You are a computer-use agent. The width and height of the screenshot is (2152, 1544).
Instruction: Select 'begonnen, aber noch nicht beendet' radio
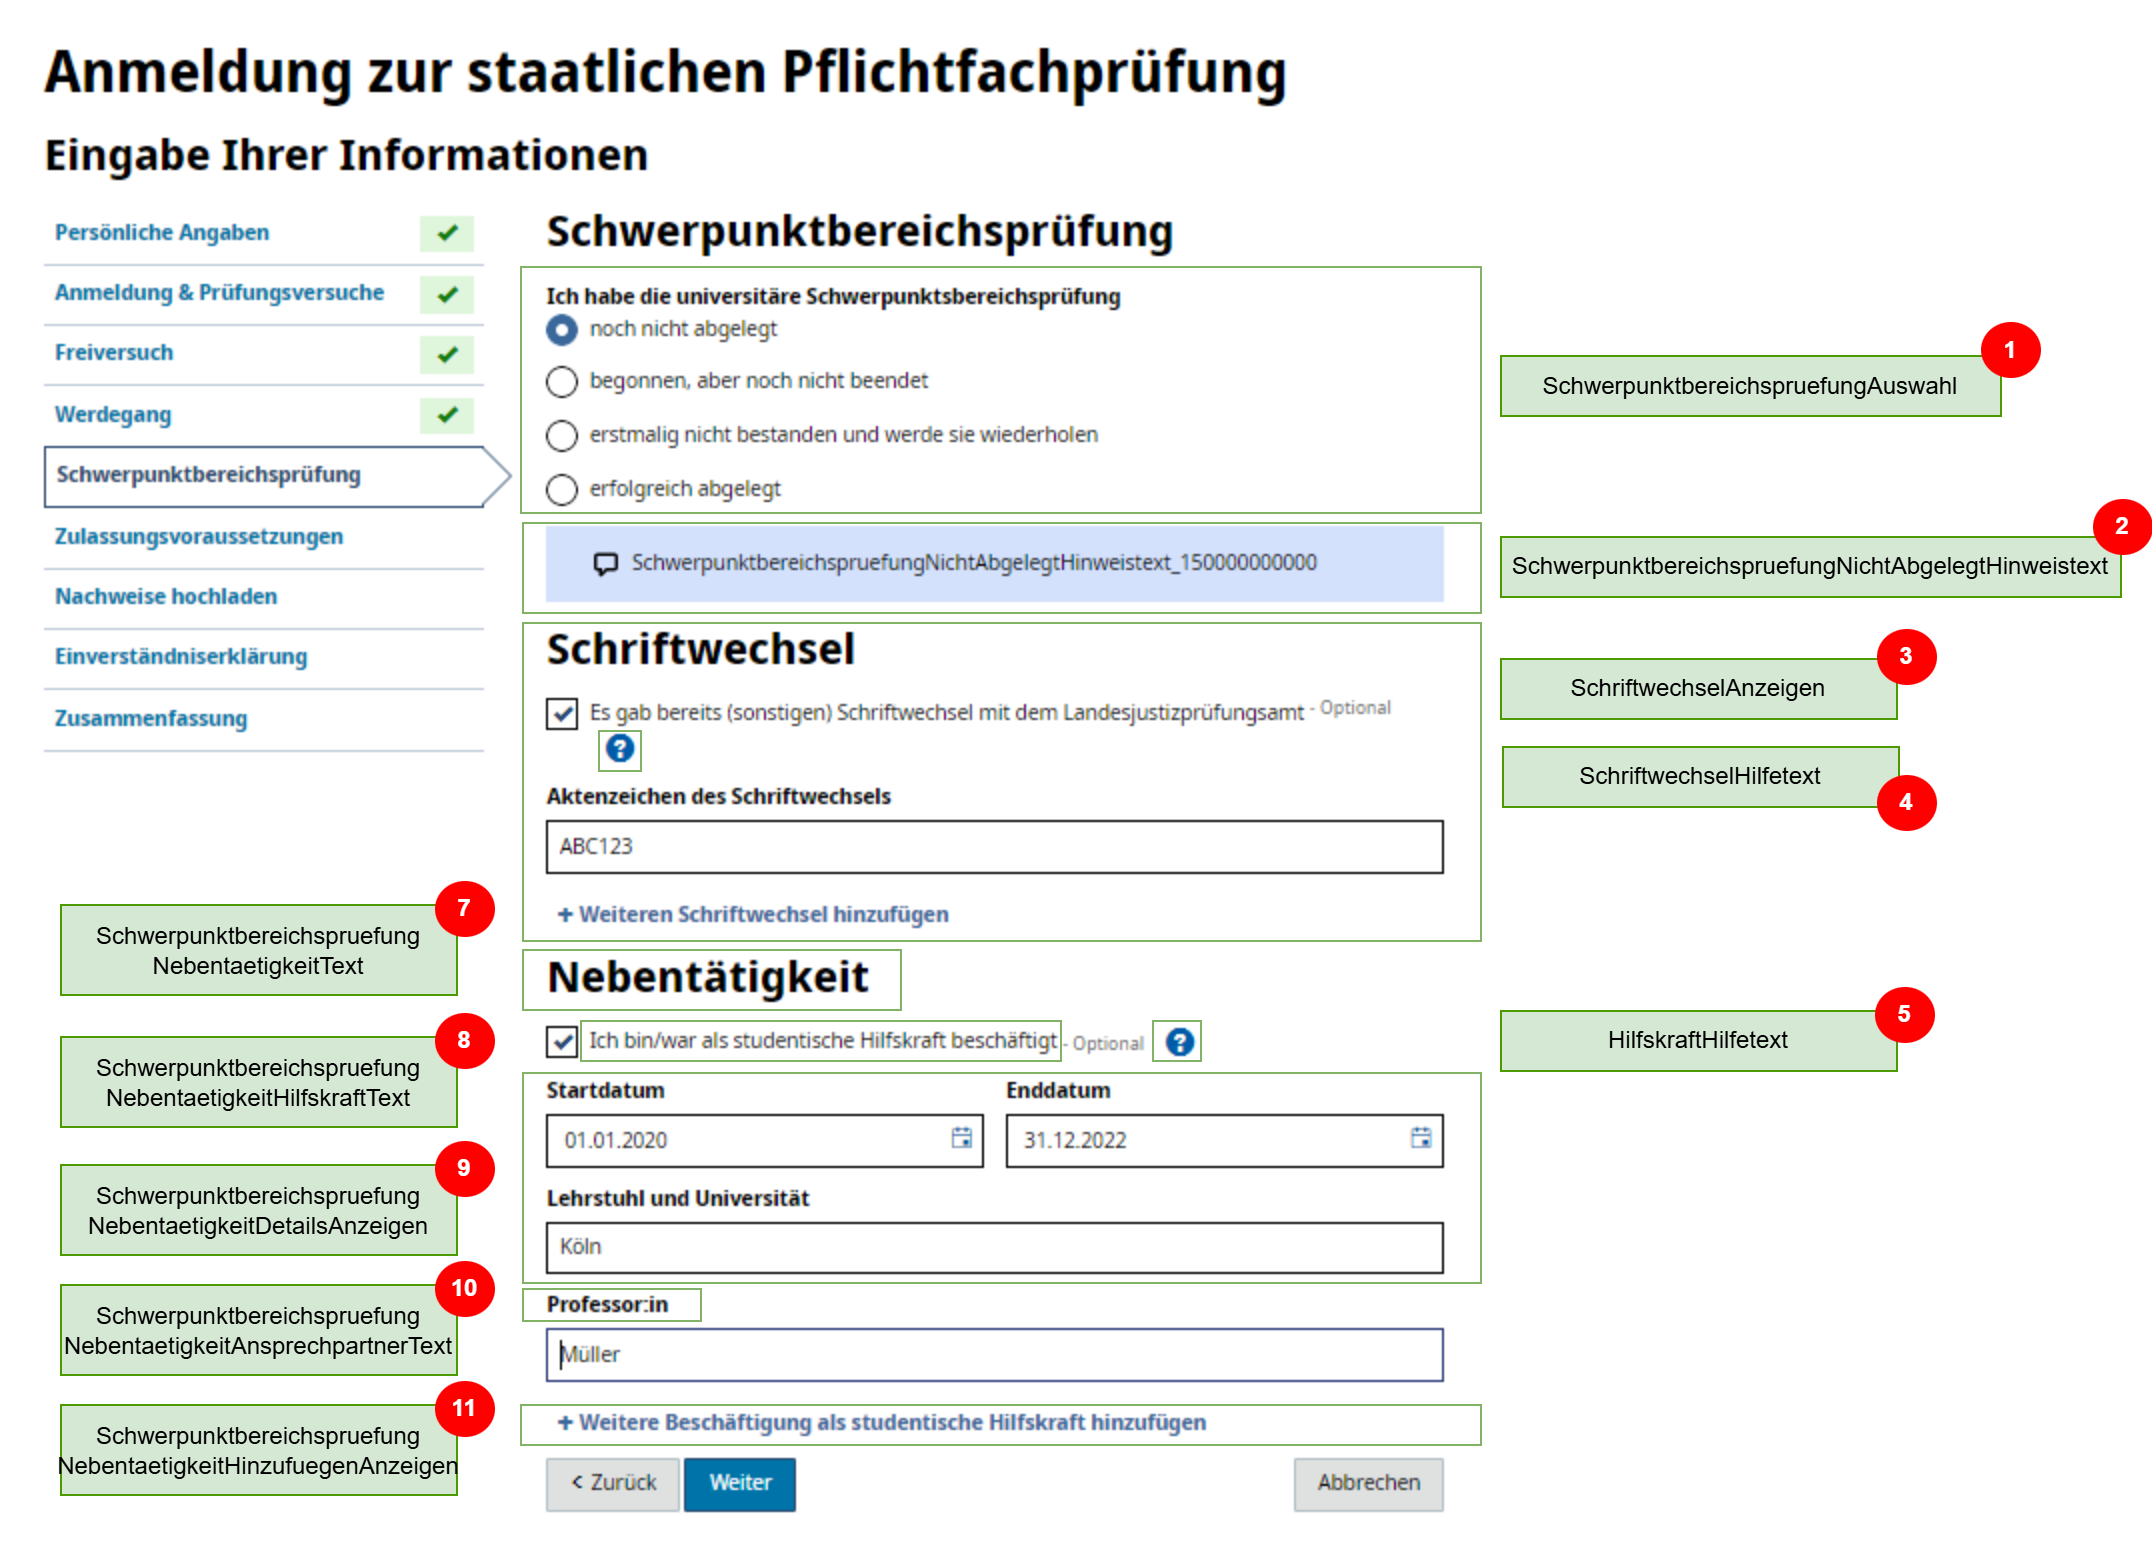(x=562, y=382)
